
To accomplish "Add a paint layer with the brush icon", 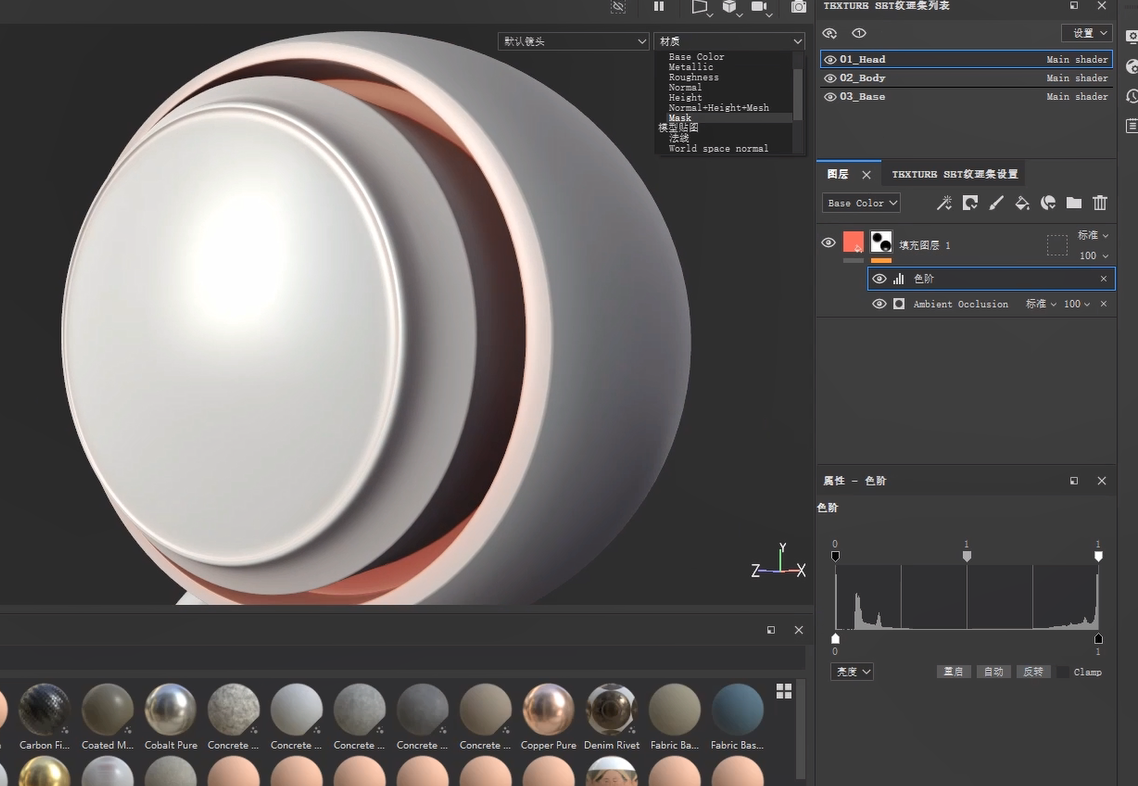I will pyautogui.click(x=996, y=203).
